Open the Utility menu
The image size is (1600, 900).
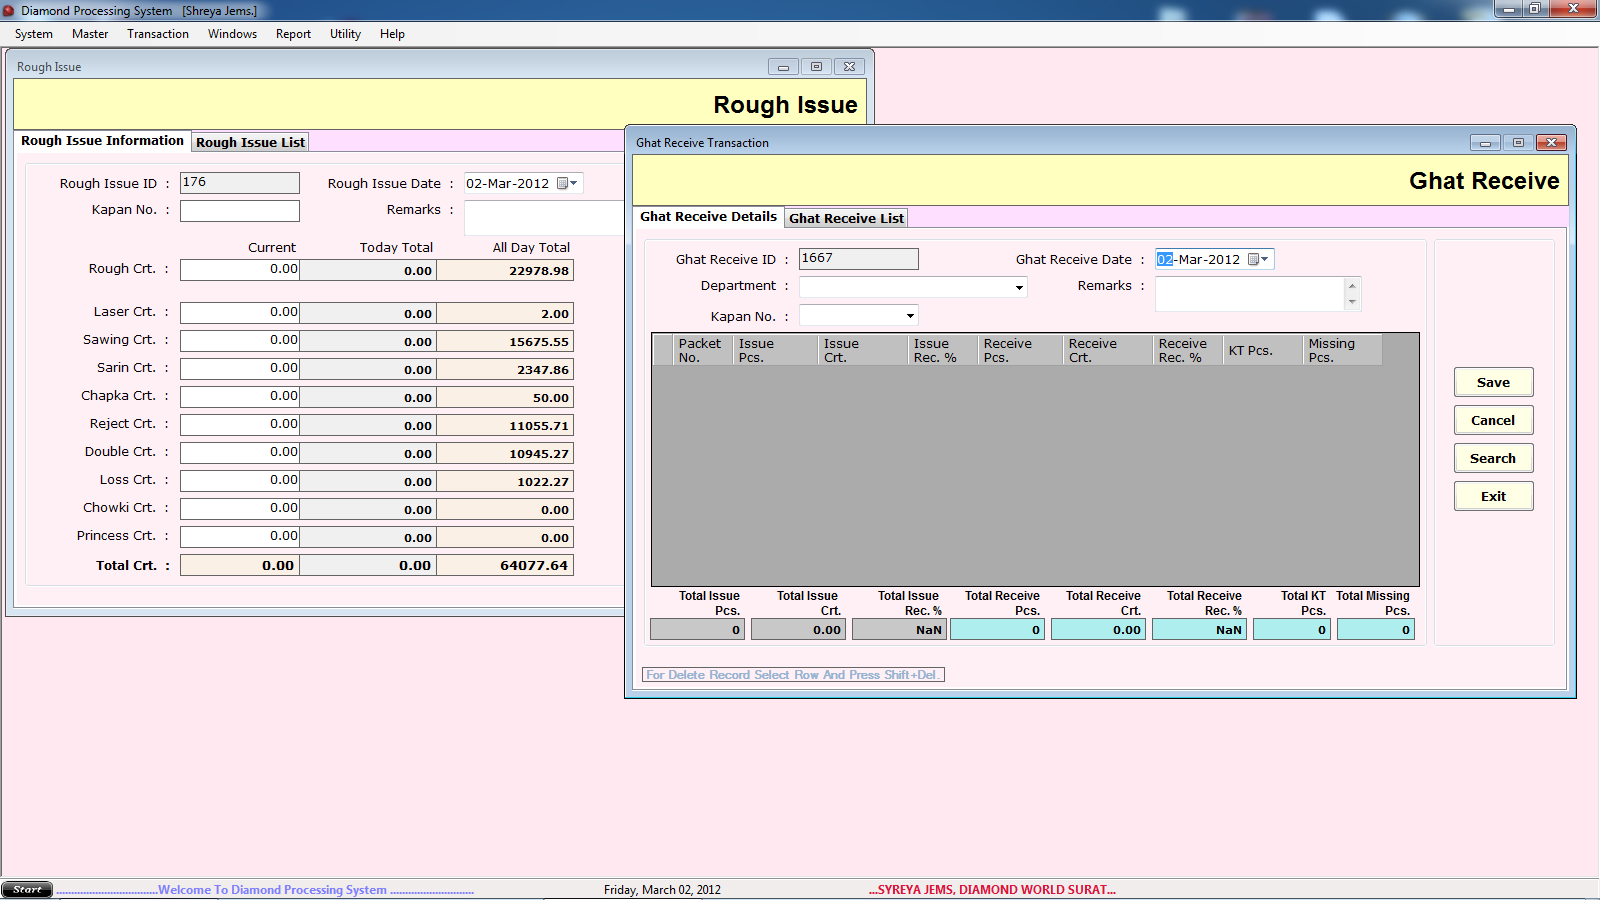click(x=345, y=34)
